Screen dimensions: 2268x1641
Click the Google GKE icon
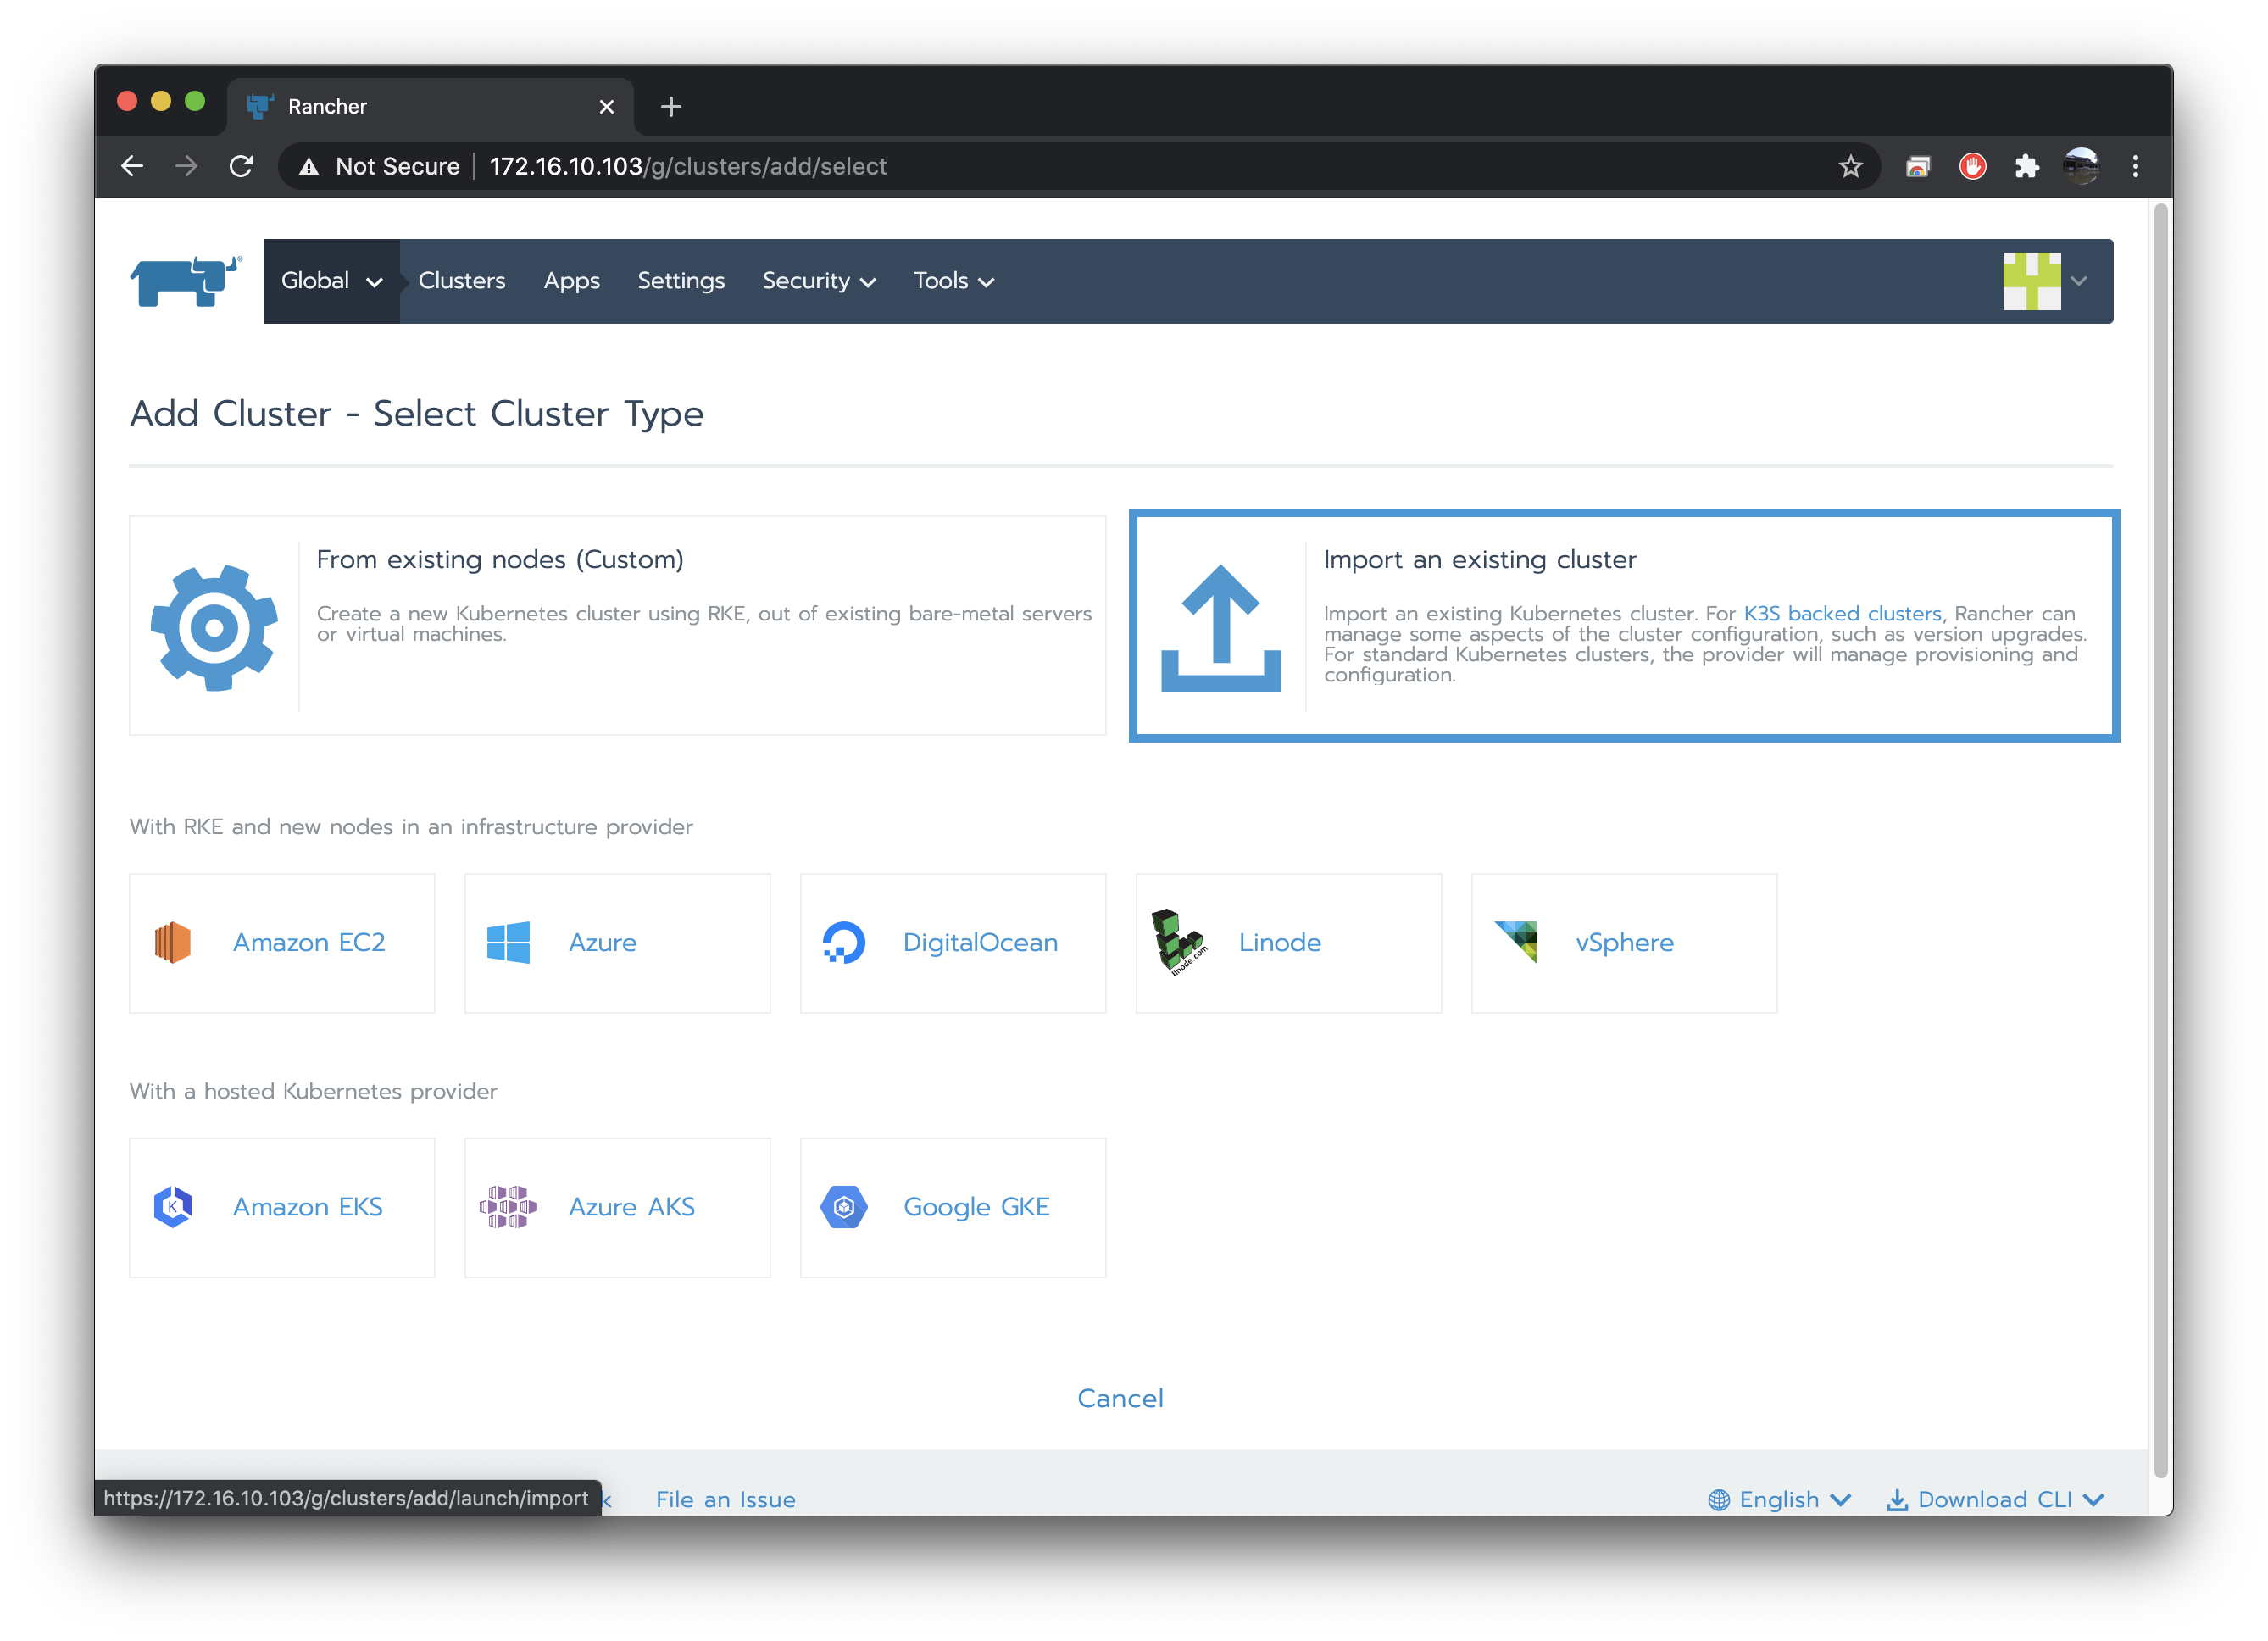point(844,1207)
